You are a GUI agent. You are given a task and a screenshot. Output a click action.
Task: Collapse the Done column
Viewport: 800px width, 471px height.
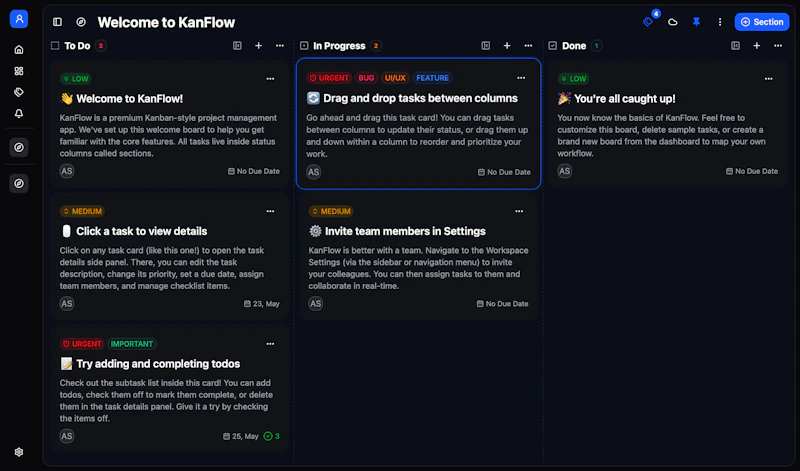[735, 46]
